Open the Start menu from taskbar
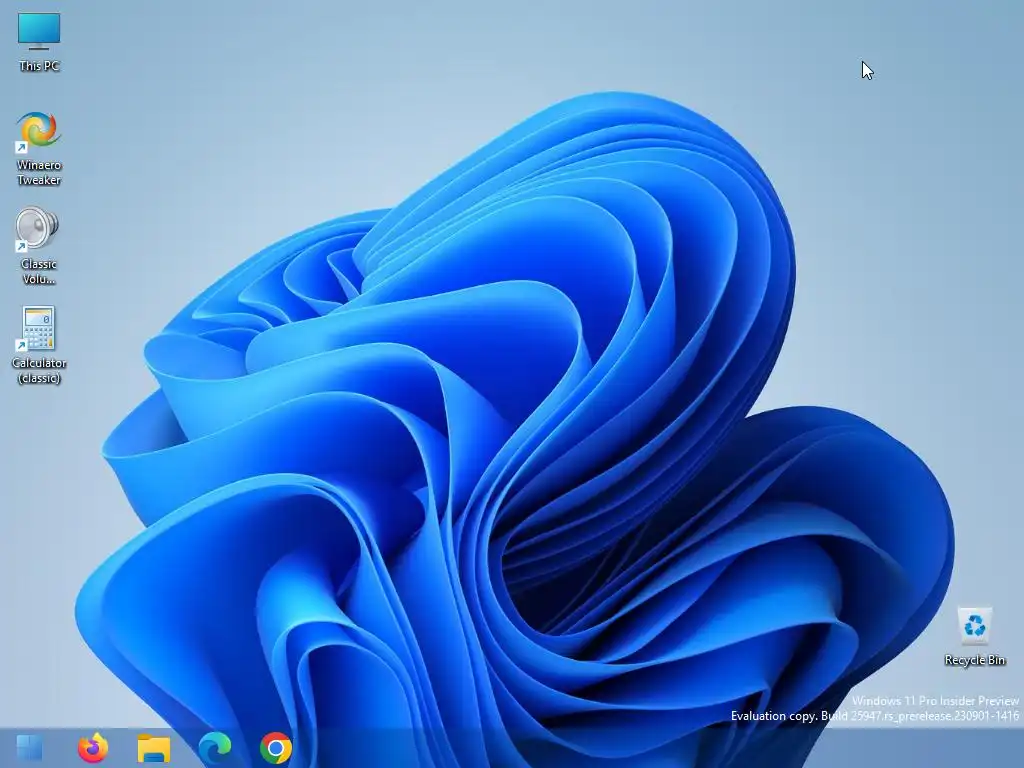This screenshot has width=1024, height=768. tap(29, 748)
